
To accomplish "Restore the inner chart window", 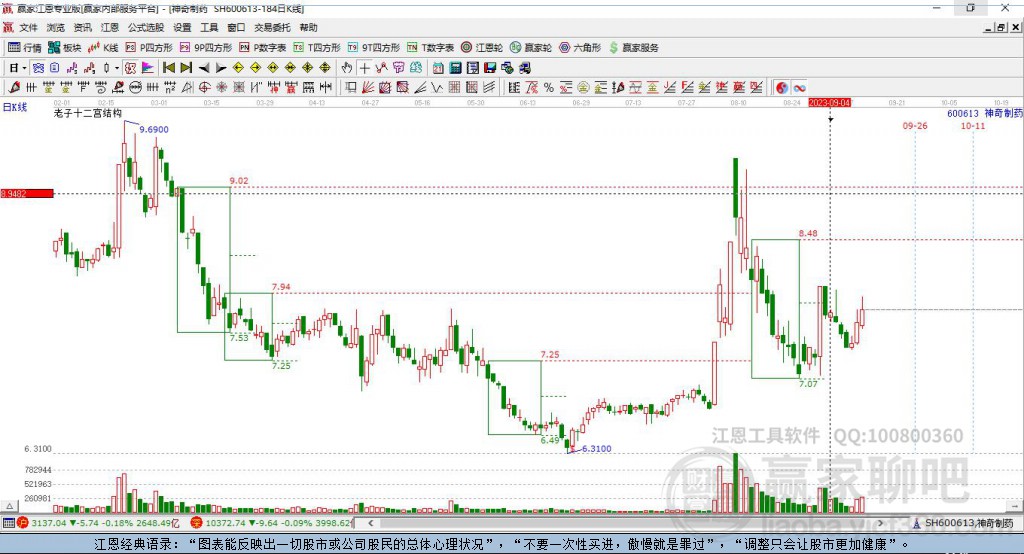I will (1001, 27).
